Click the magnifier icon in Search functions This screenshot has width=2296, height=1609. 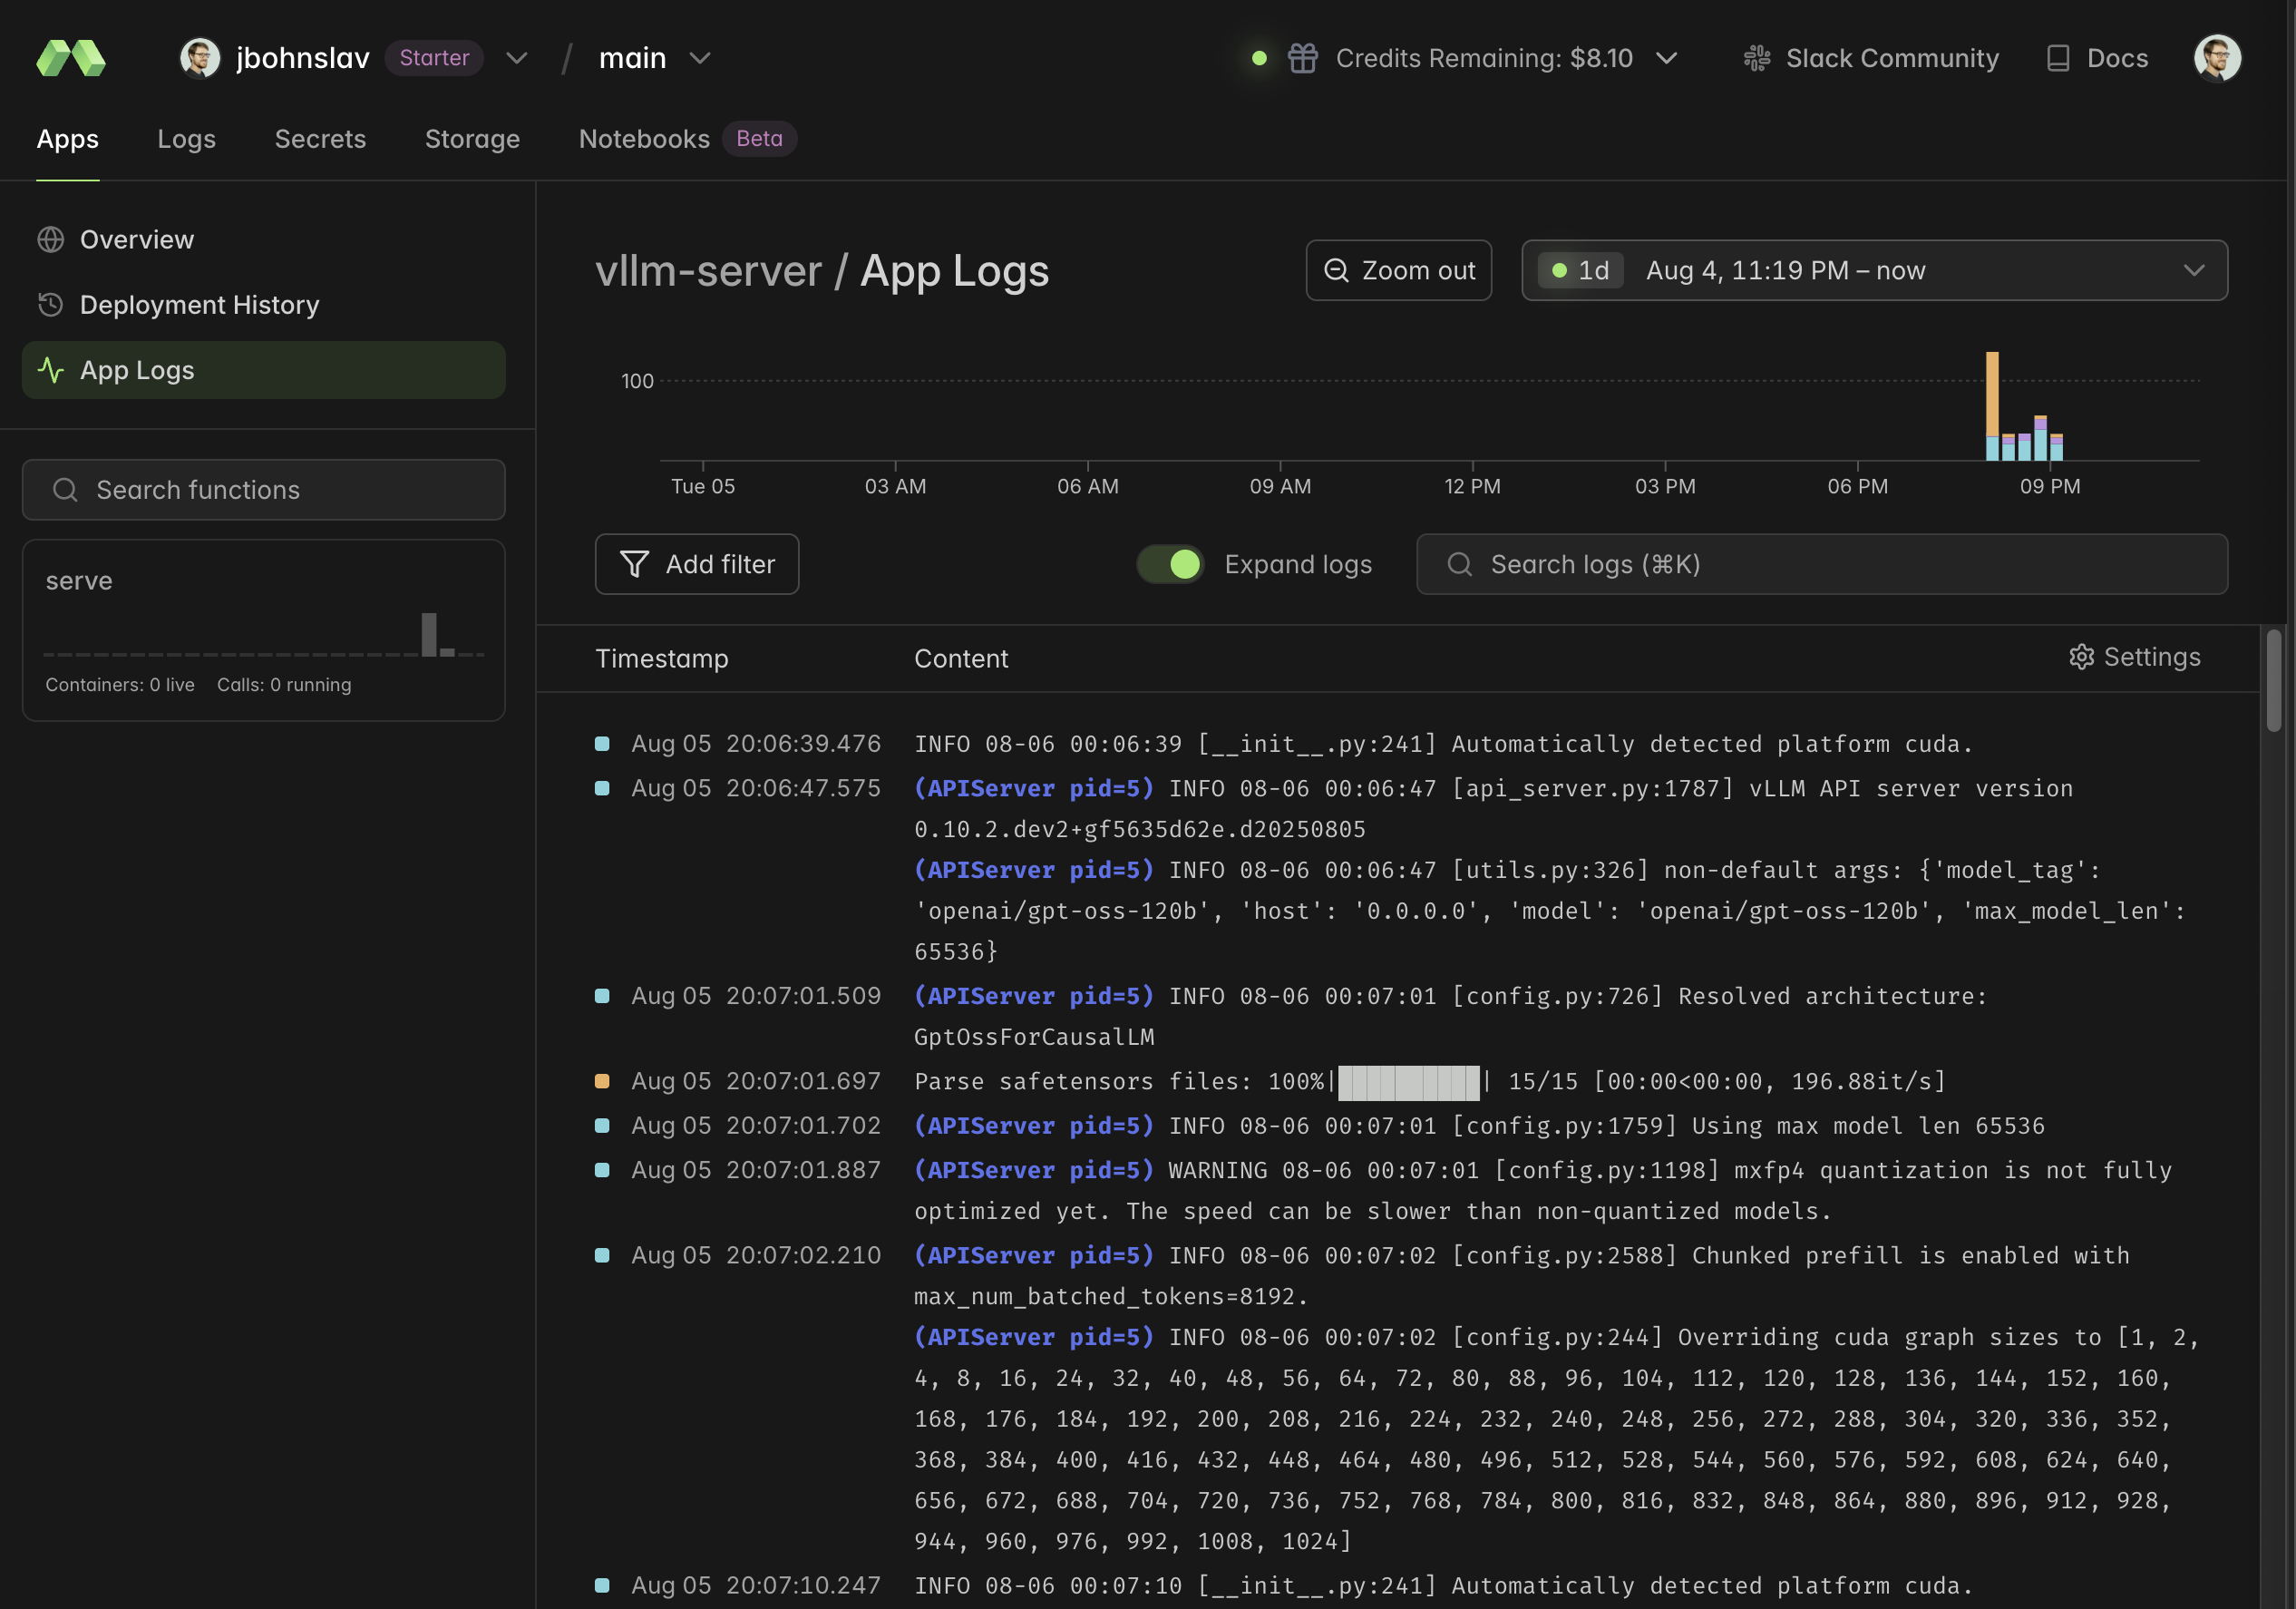pyautogui.click(x=66, y=490)
